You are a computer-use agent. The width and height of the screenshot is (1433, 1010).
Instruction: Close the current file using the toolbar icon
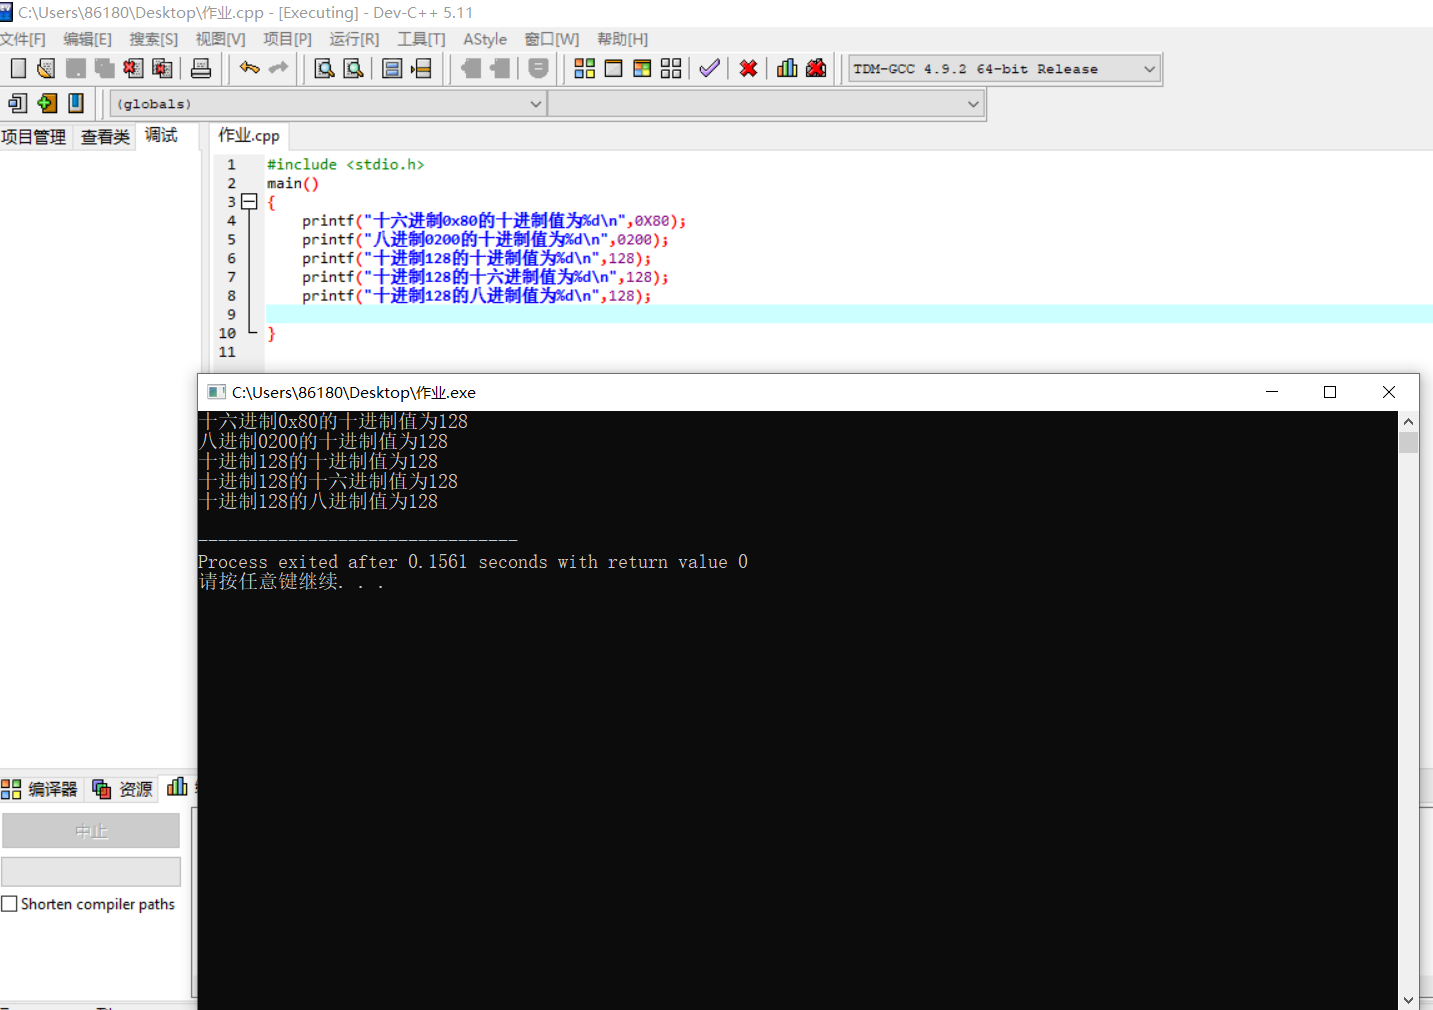click(133, 68)
